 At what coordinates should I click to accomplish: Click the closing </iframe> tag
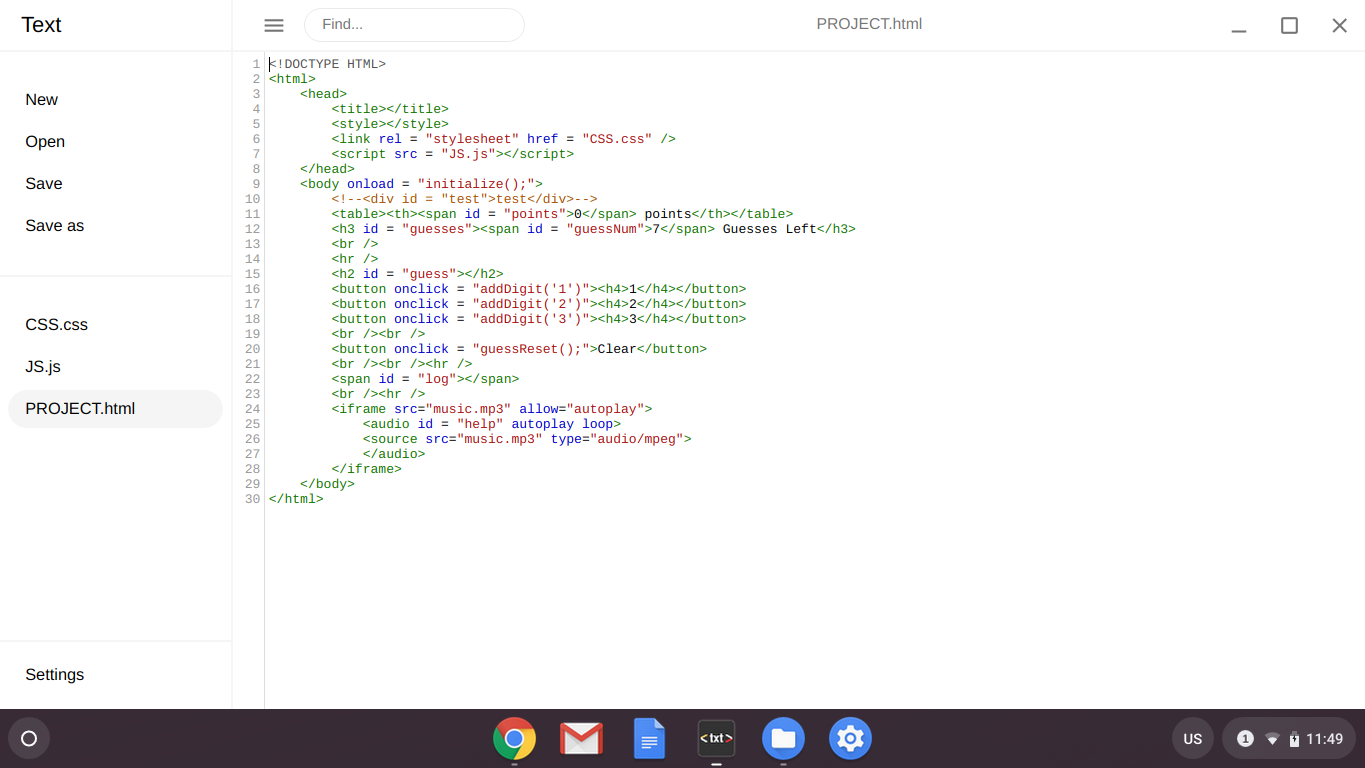click(367, 469)
